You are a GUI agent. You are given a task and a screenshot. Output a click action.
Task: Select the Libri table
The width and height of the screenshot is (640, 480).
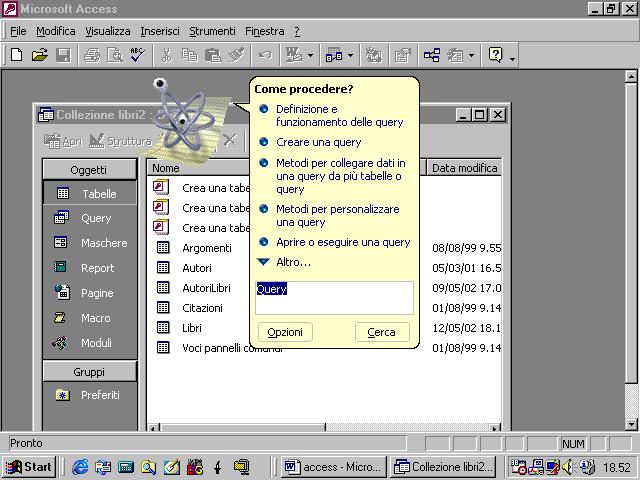(192, 328)
